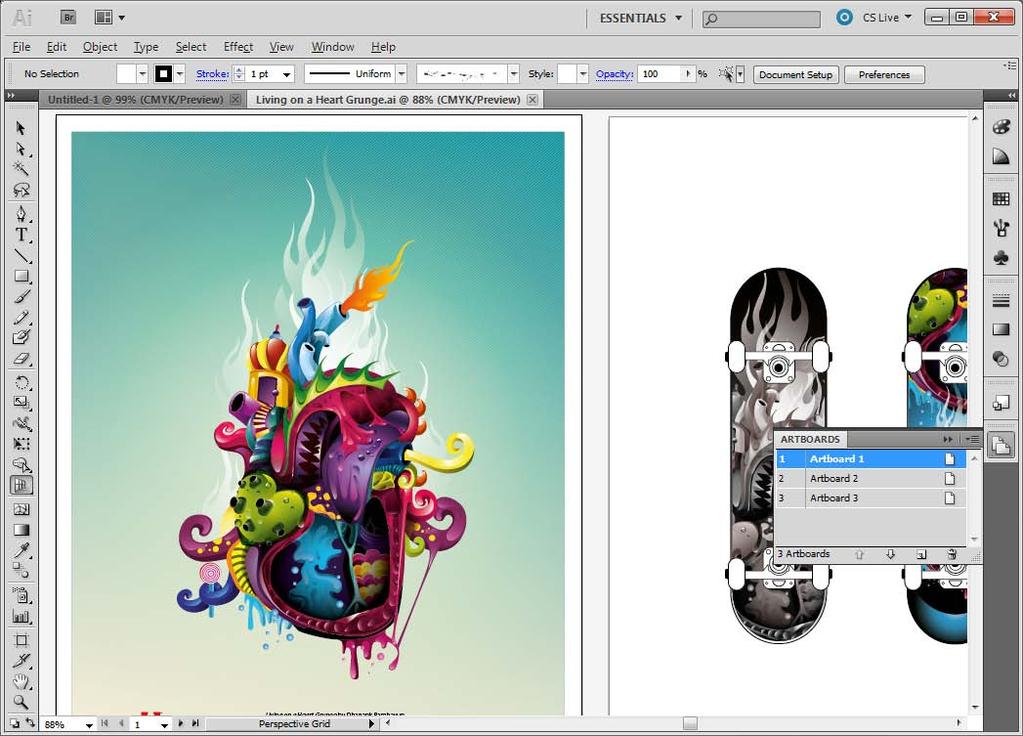Select Artboard 2 in Artboards panel
Viewport: 1023px width, 736px height.
[x=870, y=478]
